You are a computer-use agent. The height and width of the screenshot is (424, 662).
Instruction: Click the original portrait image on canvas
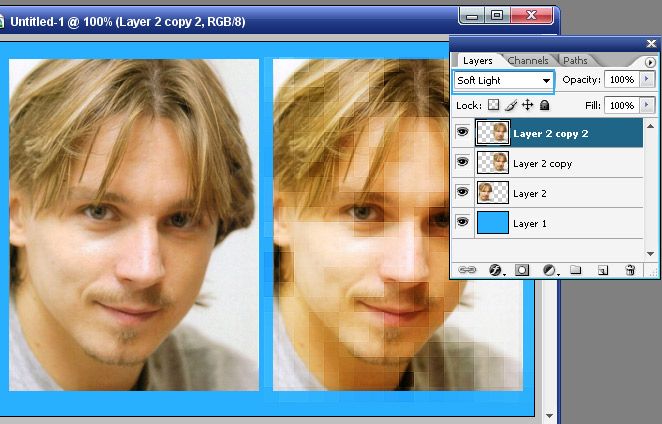134,225
